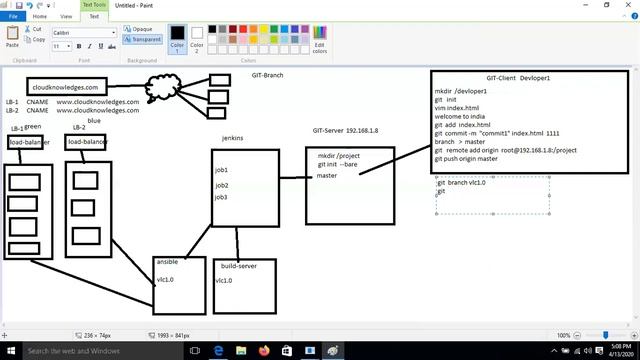Click the network tray icon
Image resolution: width=640 pixels, height=360 pixels.
577,351
